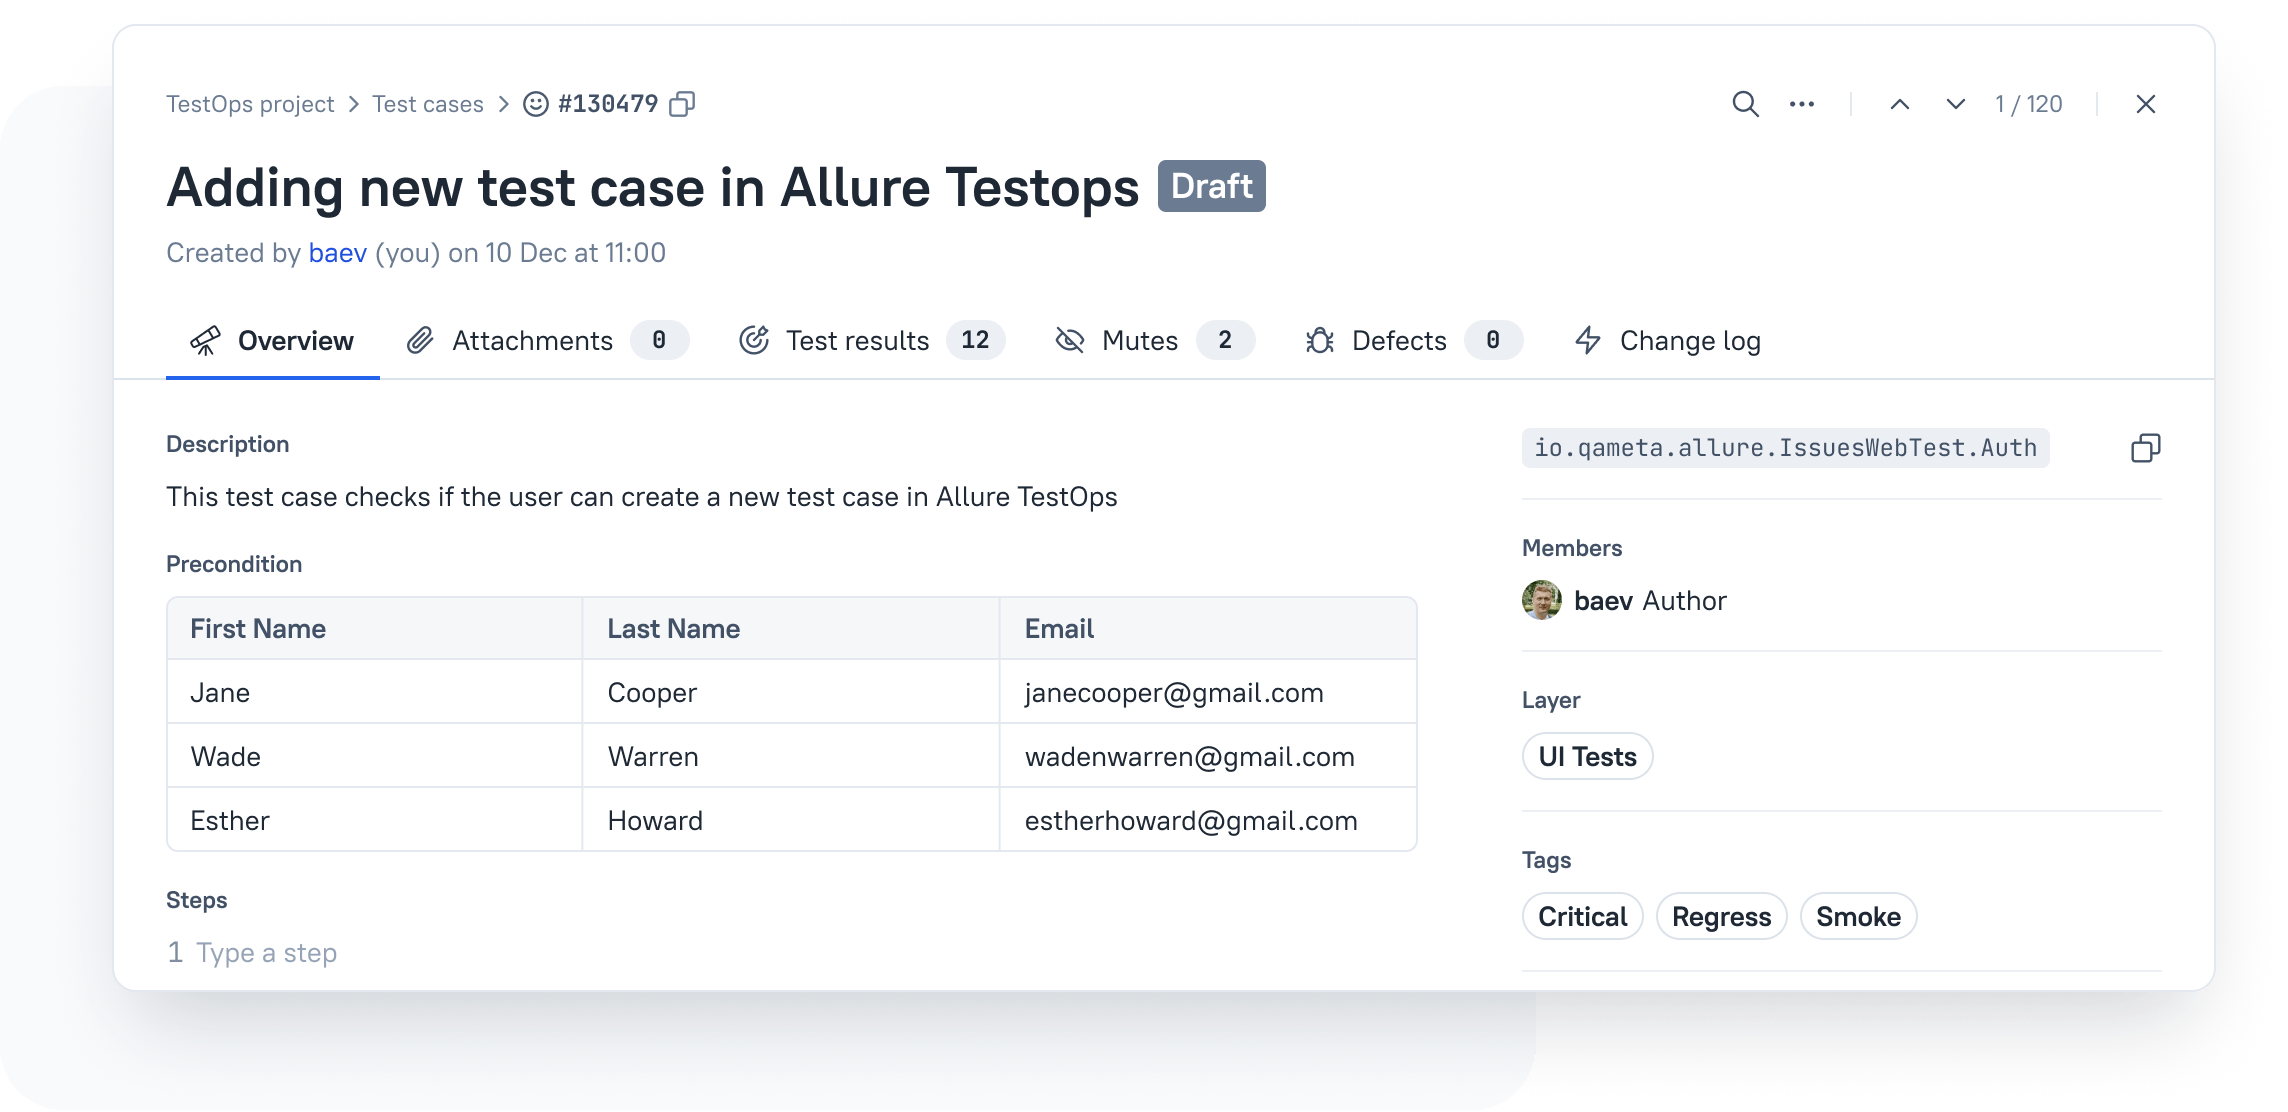Viewport: 2288px width, 1112px height.
Task: Go to previous test case via up chevron
Action: [1898, 103]
